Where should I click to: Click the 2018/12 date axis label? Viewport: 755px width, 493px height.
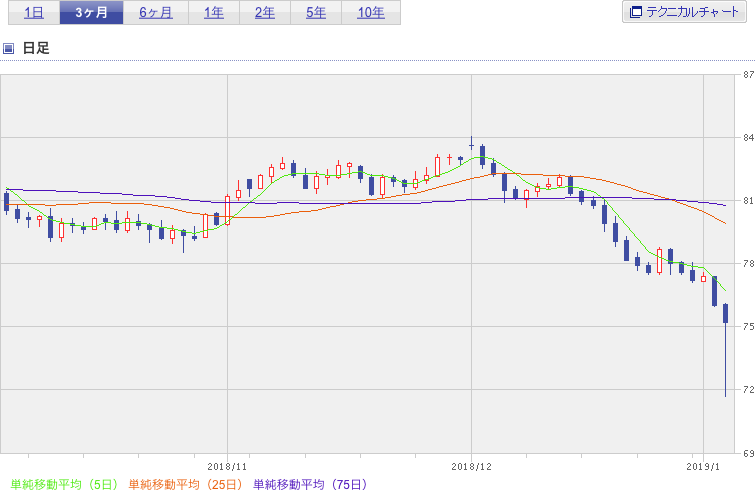pyautogui.click(x=471, y=467)
